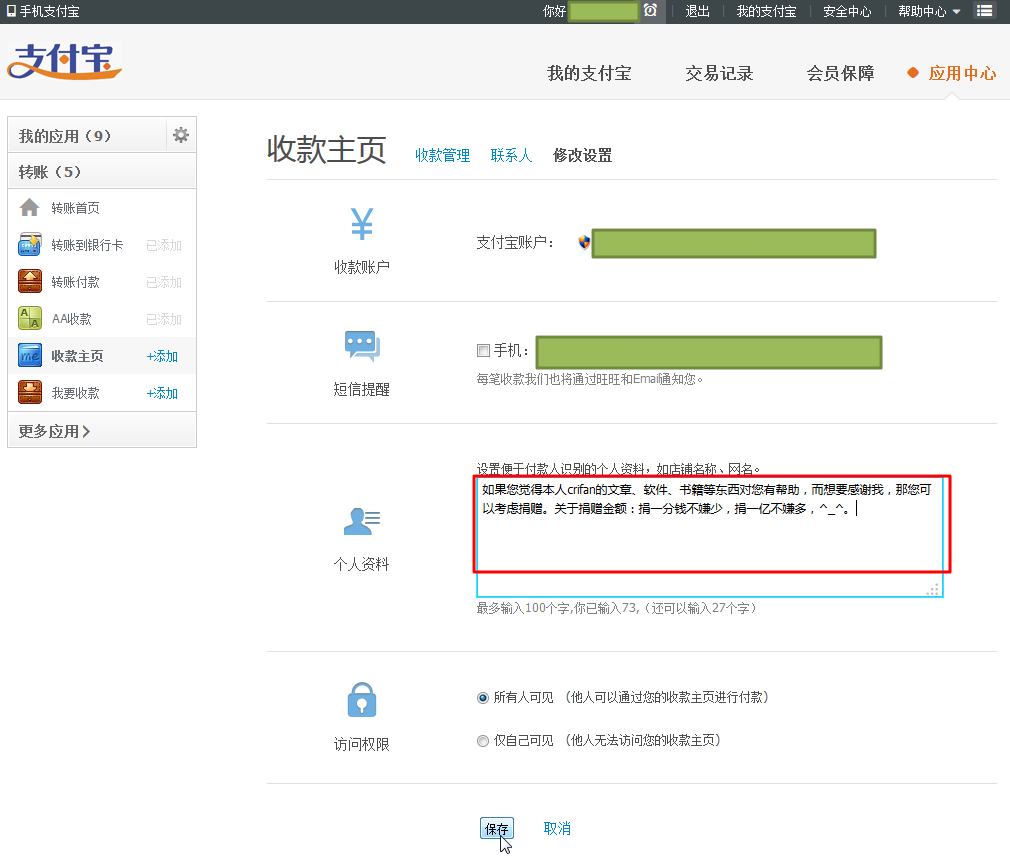Click the 收款主页 me icon
Viewport: 1010px width, 863px height.
pyautogui.click(x=30, y=356)
